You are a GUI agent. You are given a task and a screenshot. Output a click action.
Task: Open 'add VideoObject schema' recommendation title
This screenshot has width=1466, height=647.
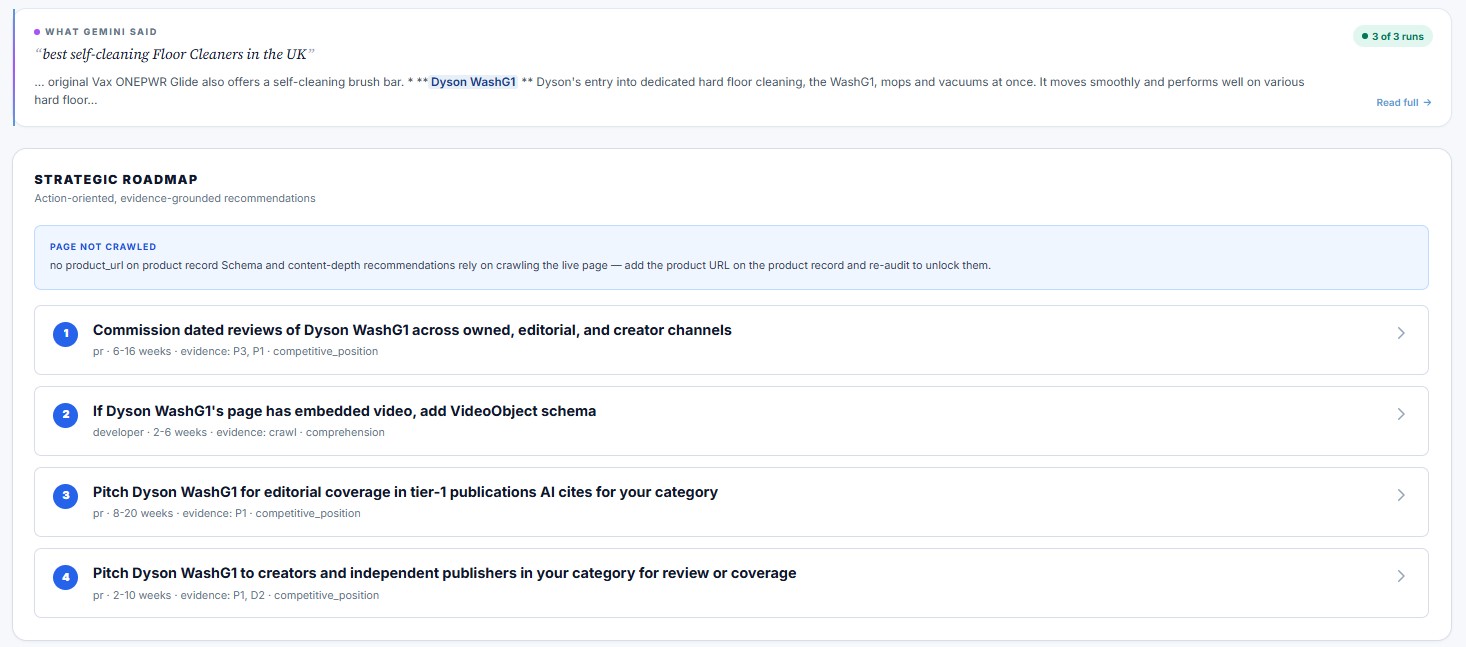coord(344,411)
